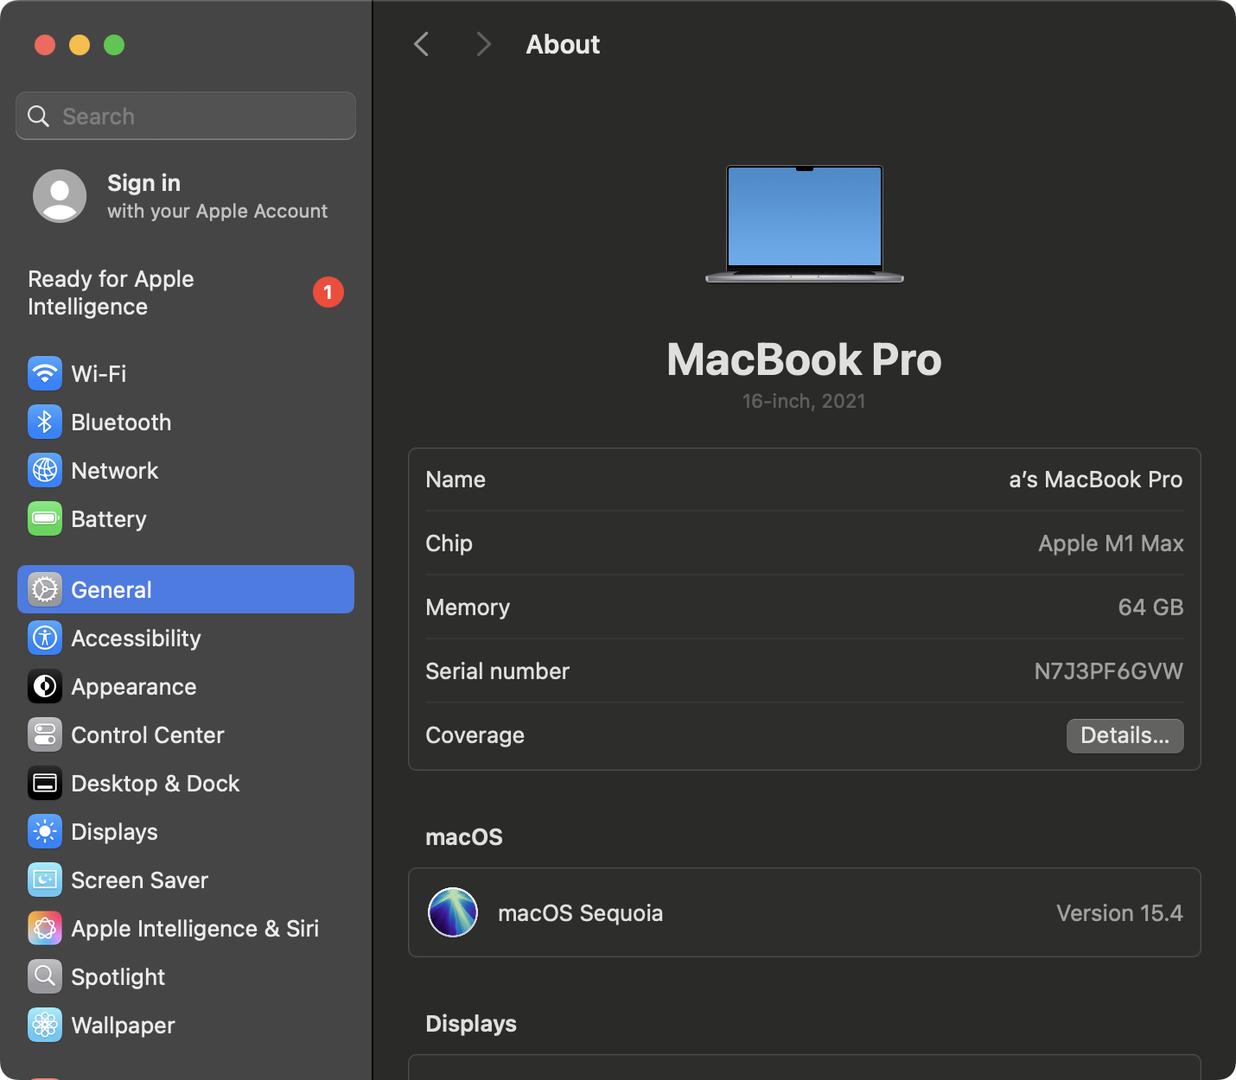
Task: Click the Displays section heading
Action: point(471,1024)
